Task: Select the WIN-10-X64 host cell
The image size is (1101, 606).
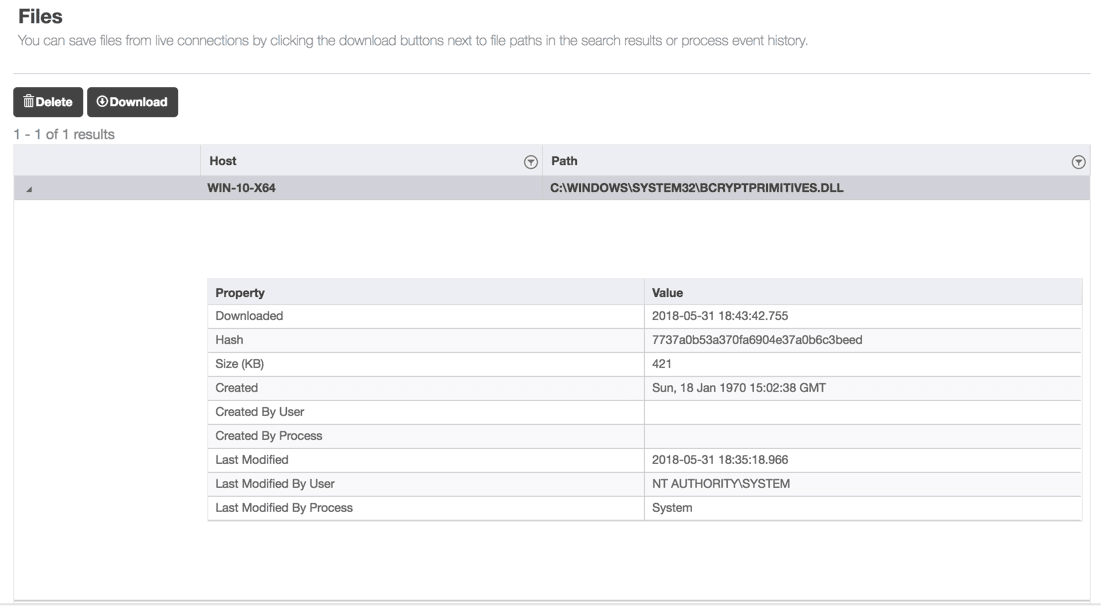Action: click(x=242, y=187)
